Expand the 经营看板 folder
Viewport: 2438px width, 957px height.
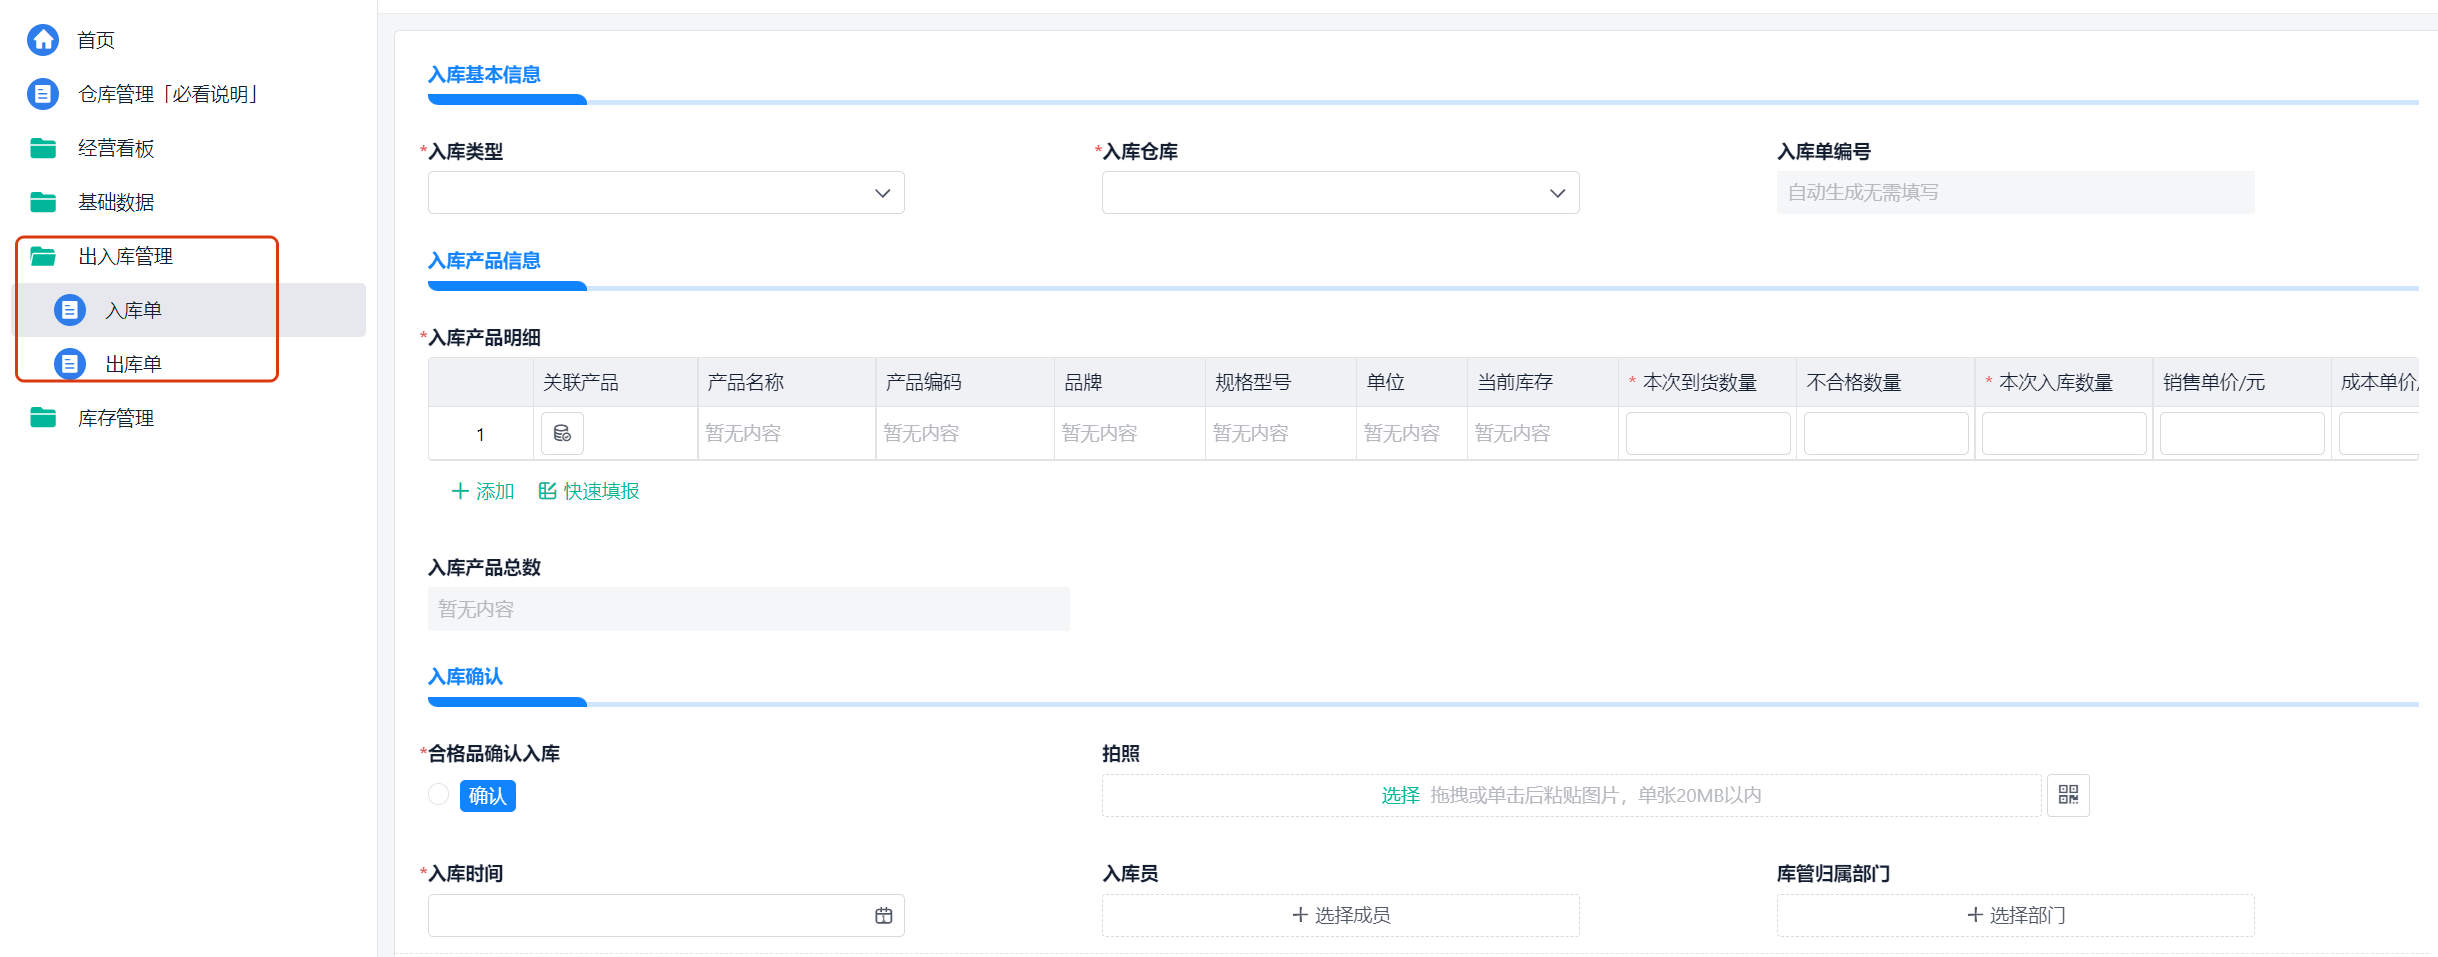pyautogui.click(x=116, y=148)
